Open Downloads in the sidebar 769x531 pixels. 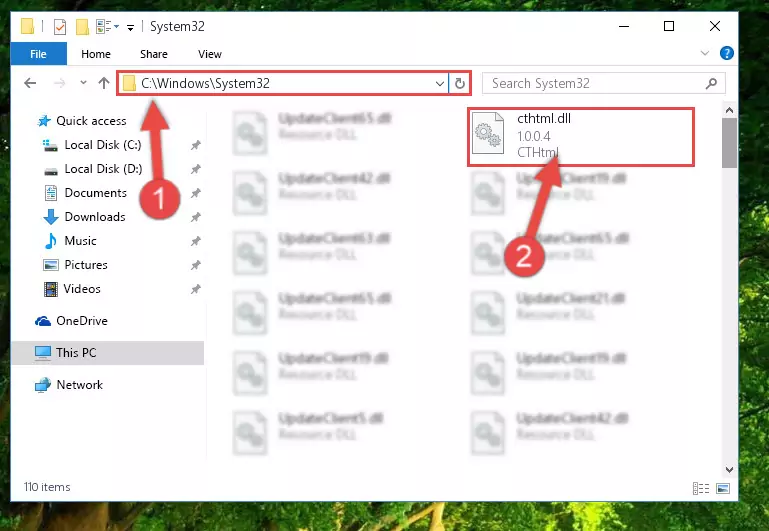84,217
